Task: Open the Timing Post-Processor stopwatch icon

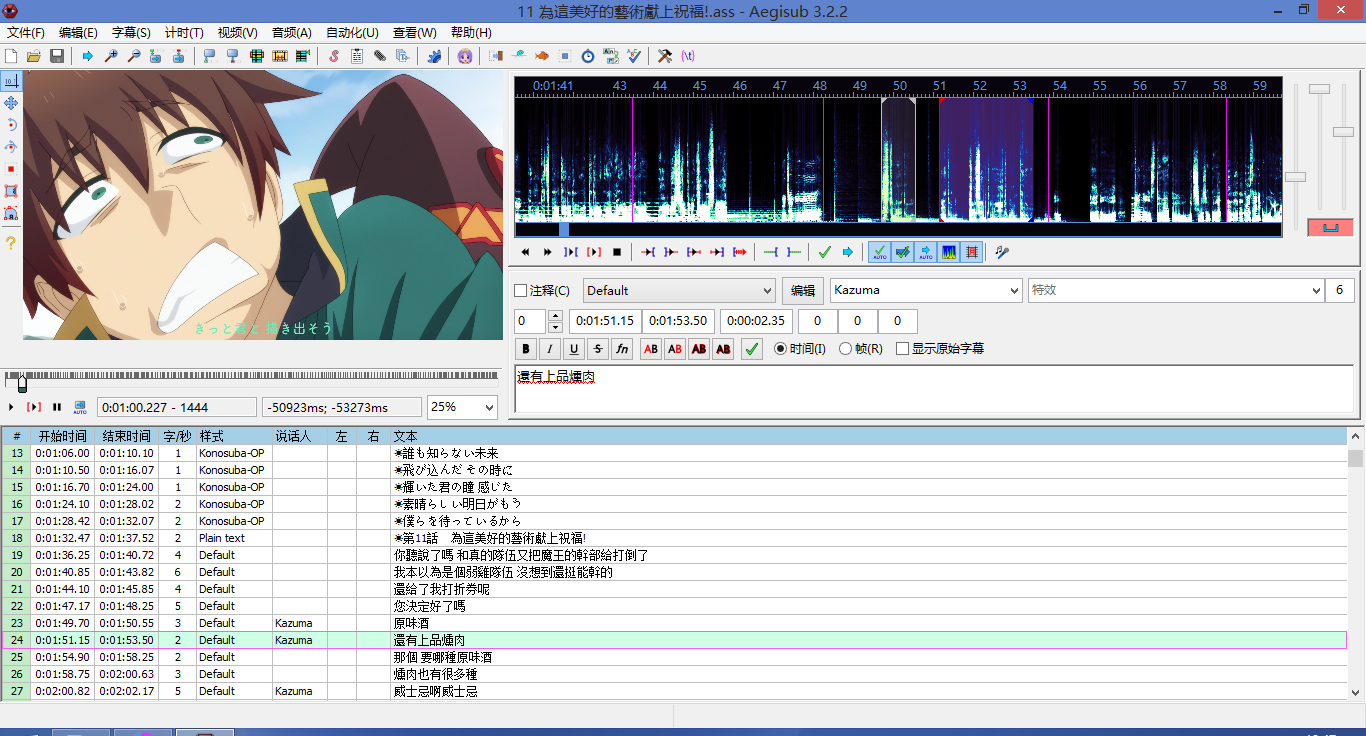Action: click(588, 56)
